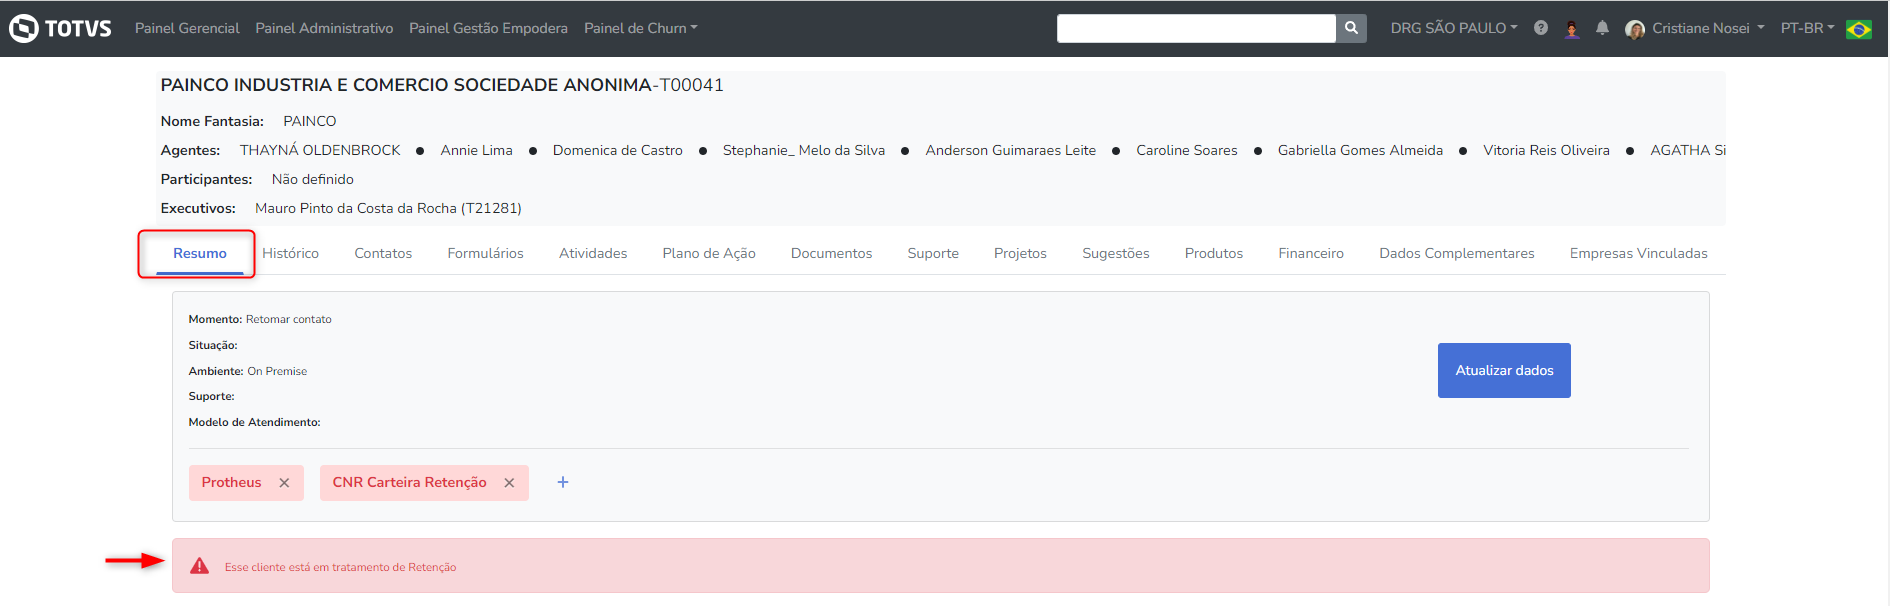
Task: Click the Protheus tag label
Action: [231, 482]
